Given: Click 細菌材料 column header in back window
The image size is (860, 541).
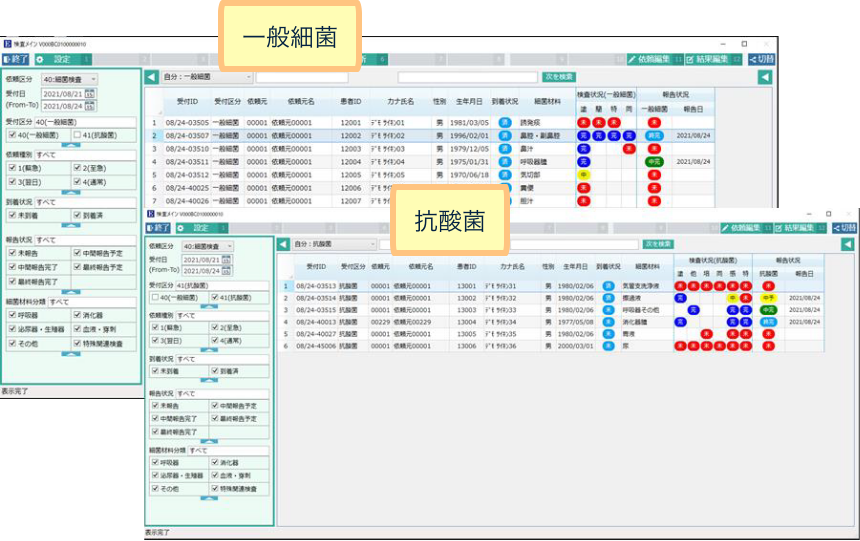Looking at the screenshot, I should [551, 102].
